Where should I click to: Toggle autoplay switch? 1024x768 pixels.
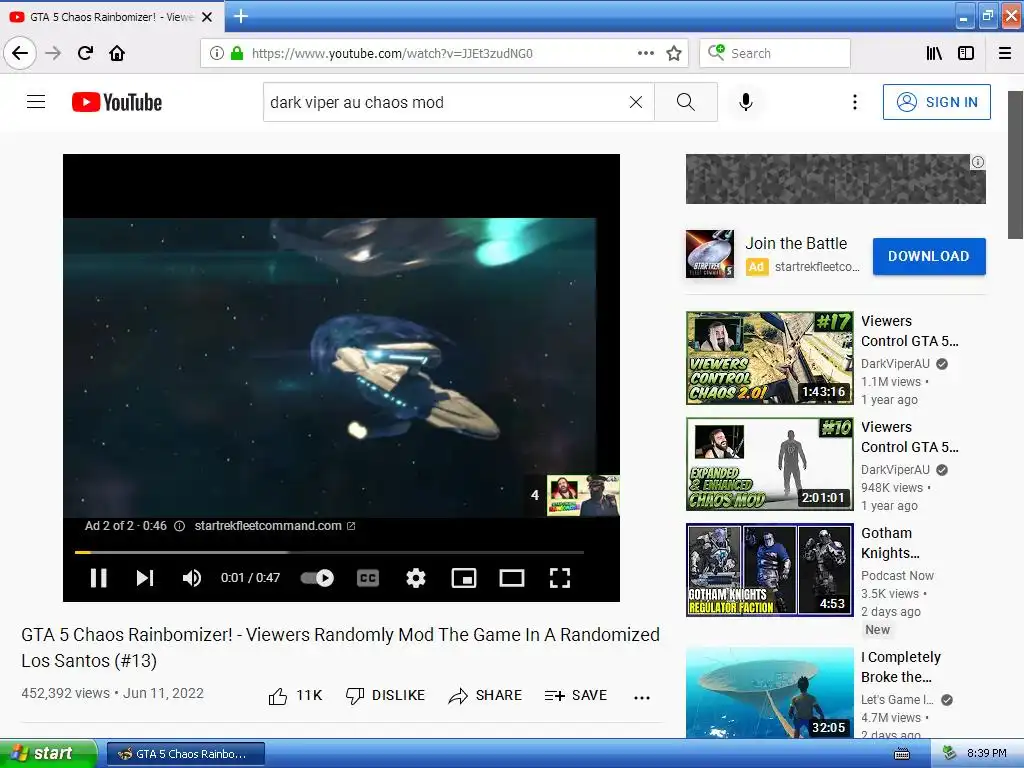pos(317,578)
